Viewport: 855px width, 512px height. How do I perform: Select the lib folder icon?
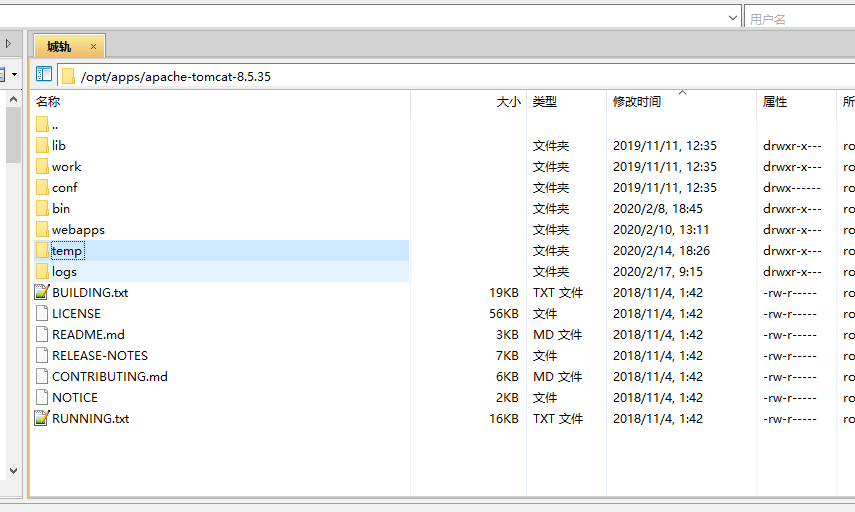[42, 146]
